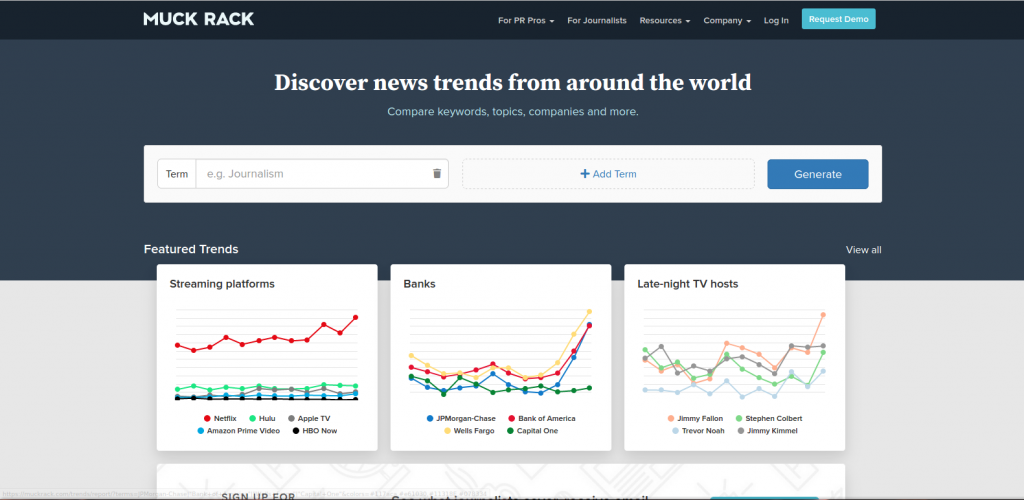1024x500 pixels.
Task: Toggle Stephen Colbert legend dot
Action: pos(739,418)
